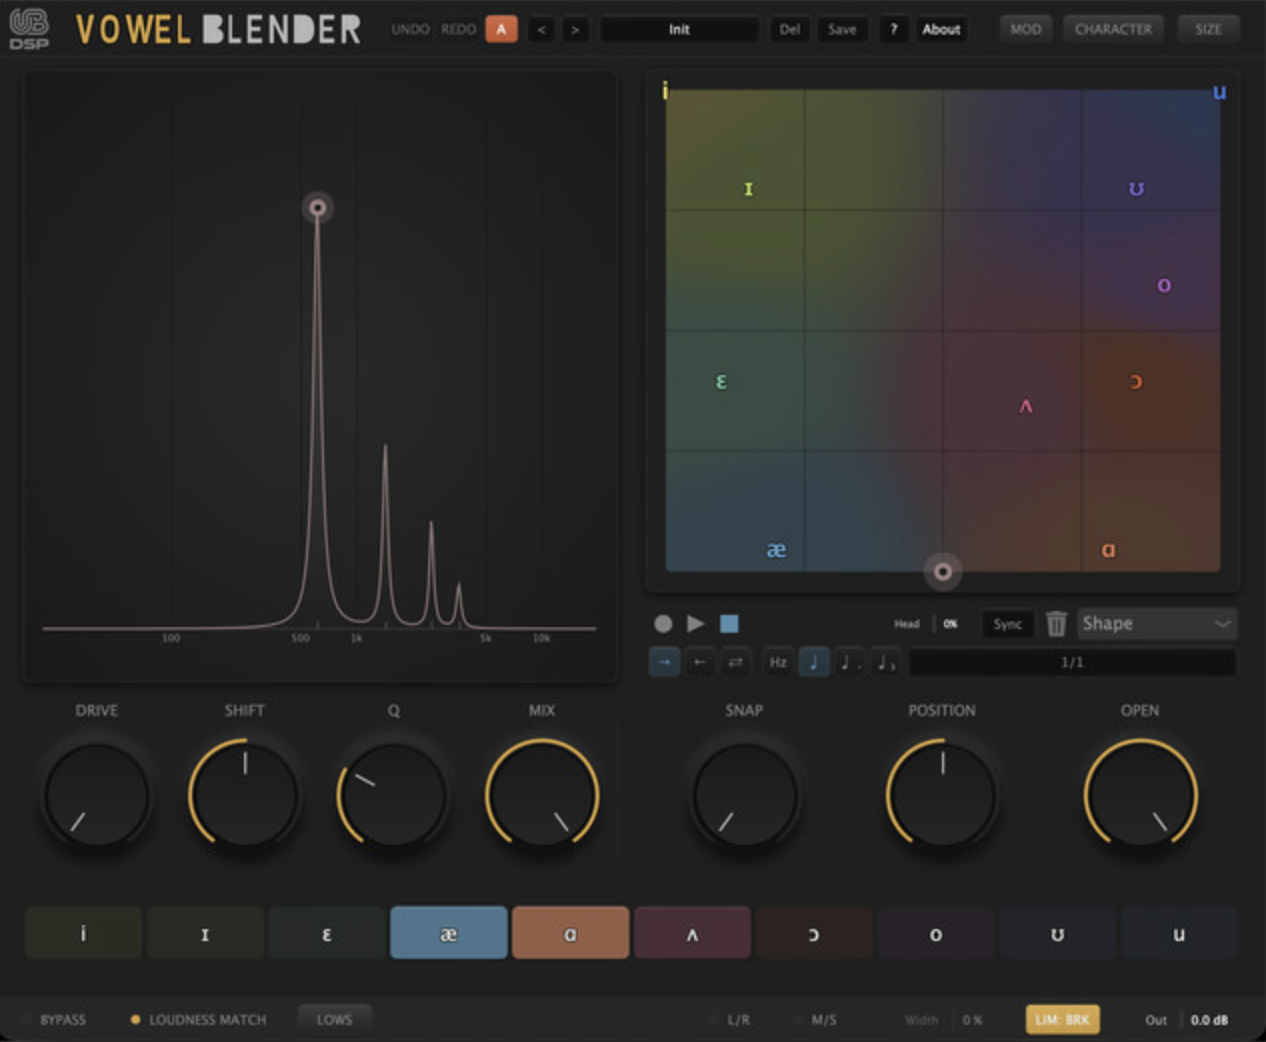
Task: Toggle the Lows button
Action: [x=334, y=1019]
